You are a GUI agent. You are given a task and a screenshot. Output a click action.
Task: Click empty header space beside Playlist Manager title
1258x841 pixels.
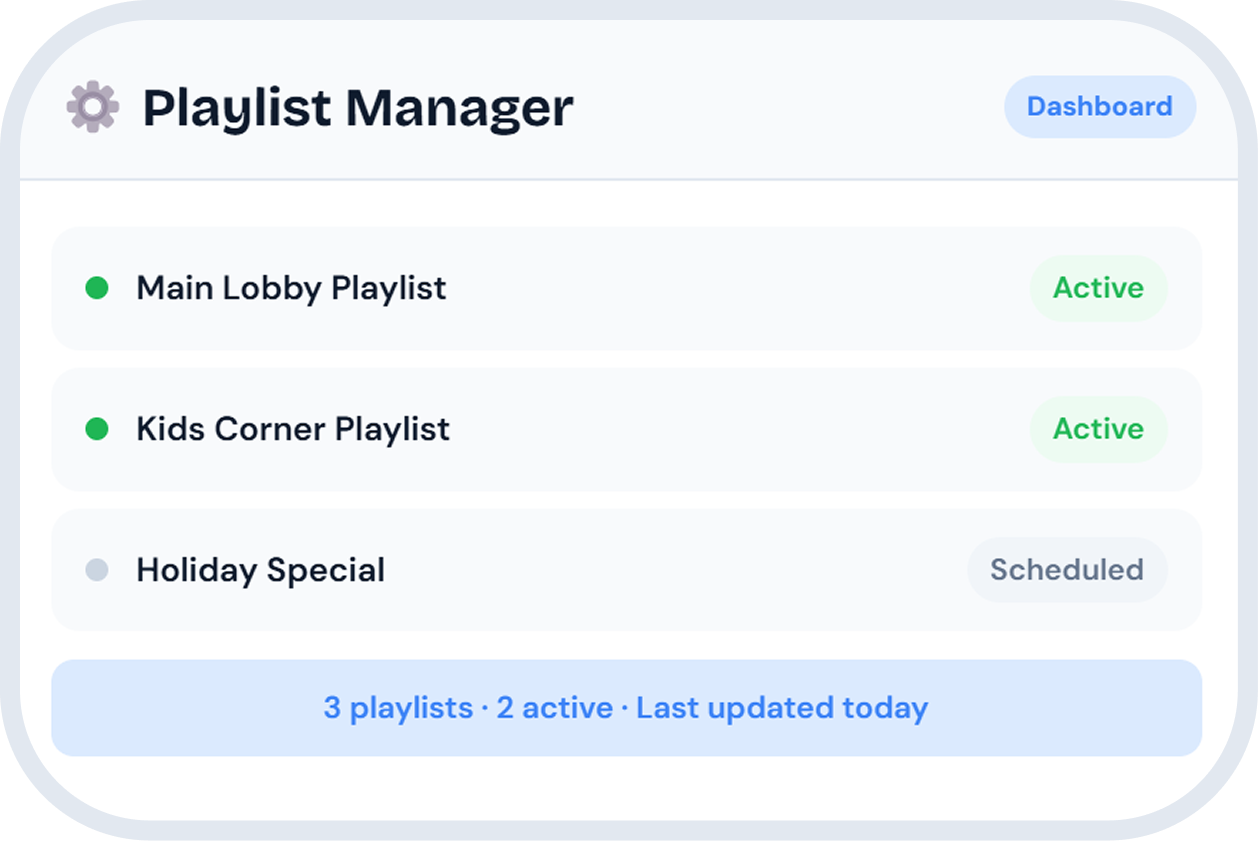click(x=790, y=107)
